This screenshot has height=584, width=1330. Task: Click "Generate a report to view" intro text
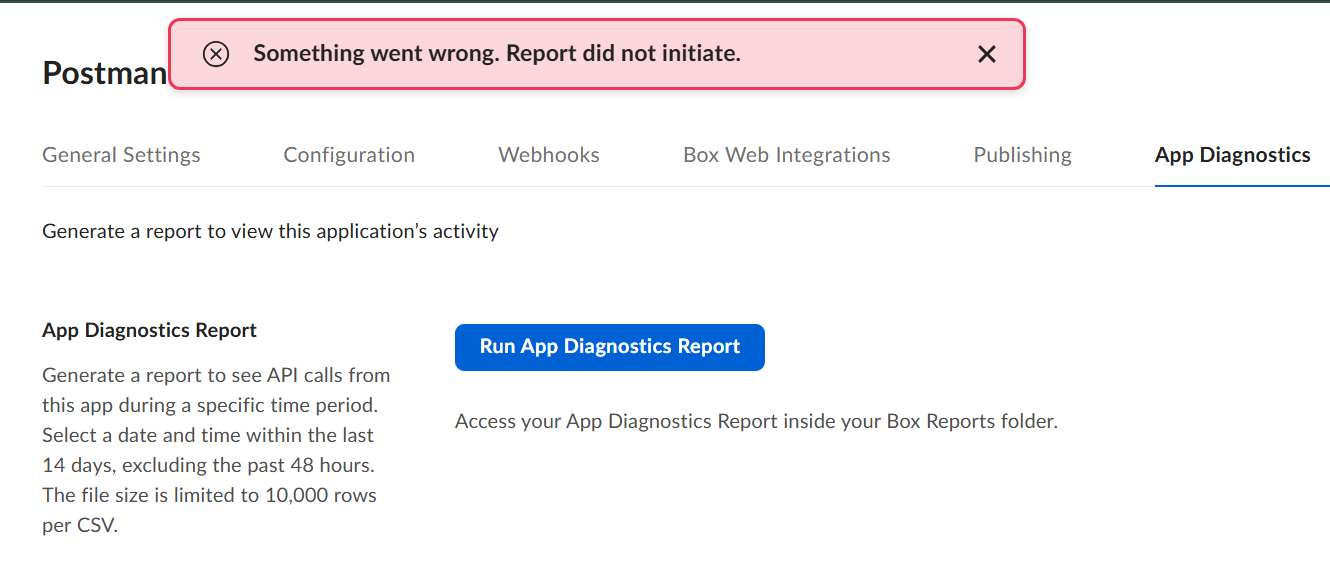270,231
